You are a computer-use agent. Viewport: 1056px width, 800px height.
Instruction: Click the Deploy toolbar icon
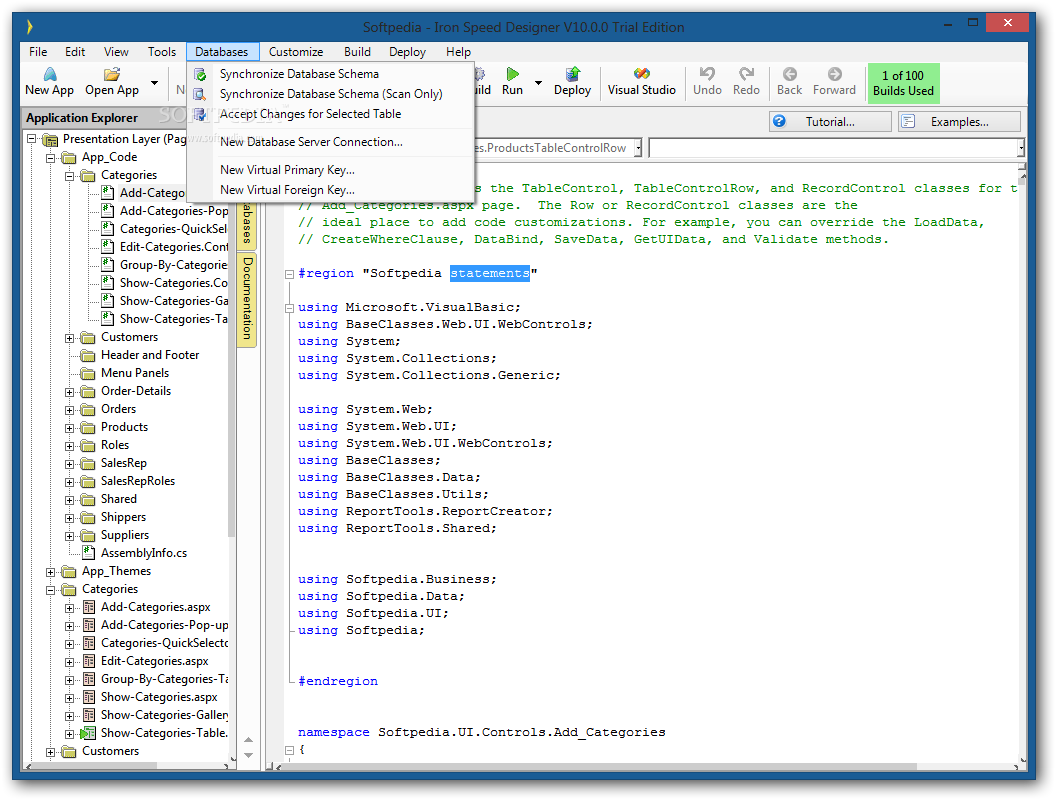click(572, 74)
